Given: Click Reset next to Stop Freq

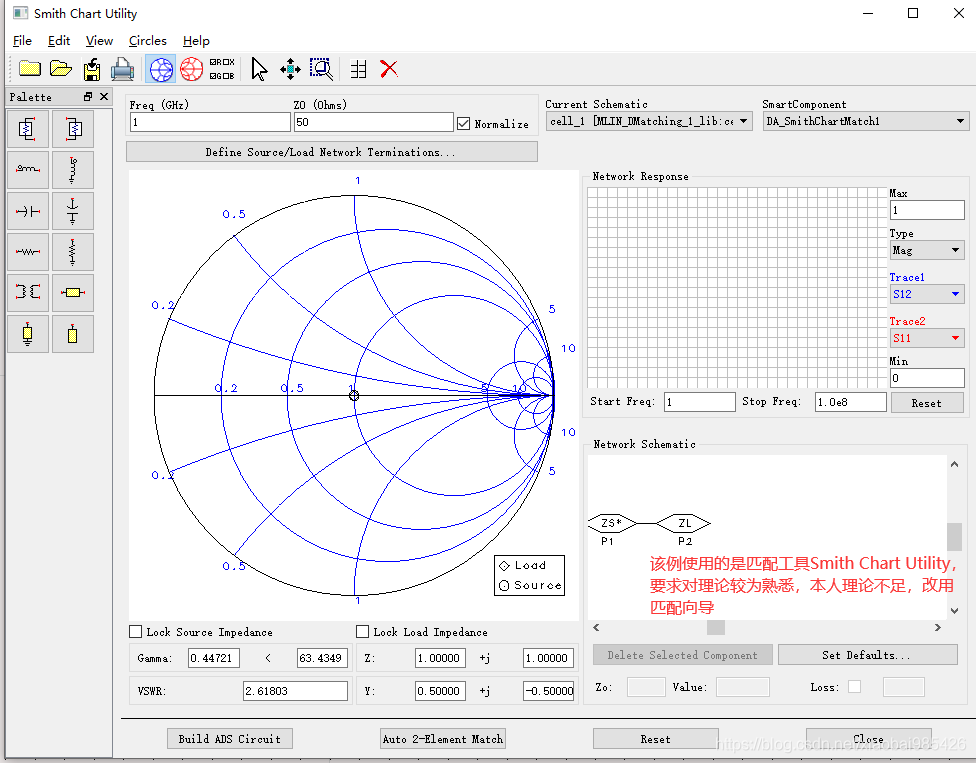Looking at the screenshot, I should click(x=927, y=403).
